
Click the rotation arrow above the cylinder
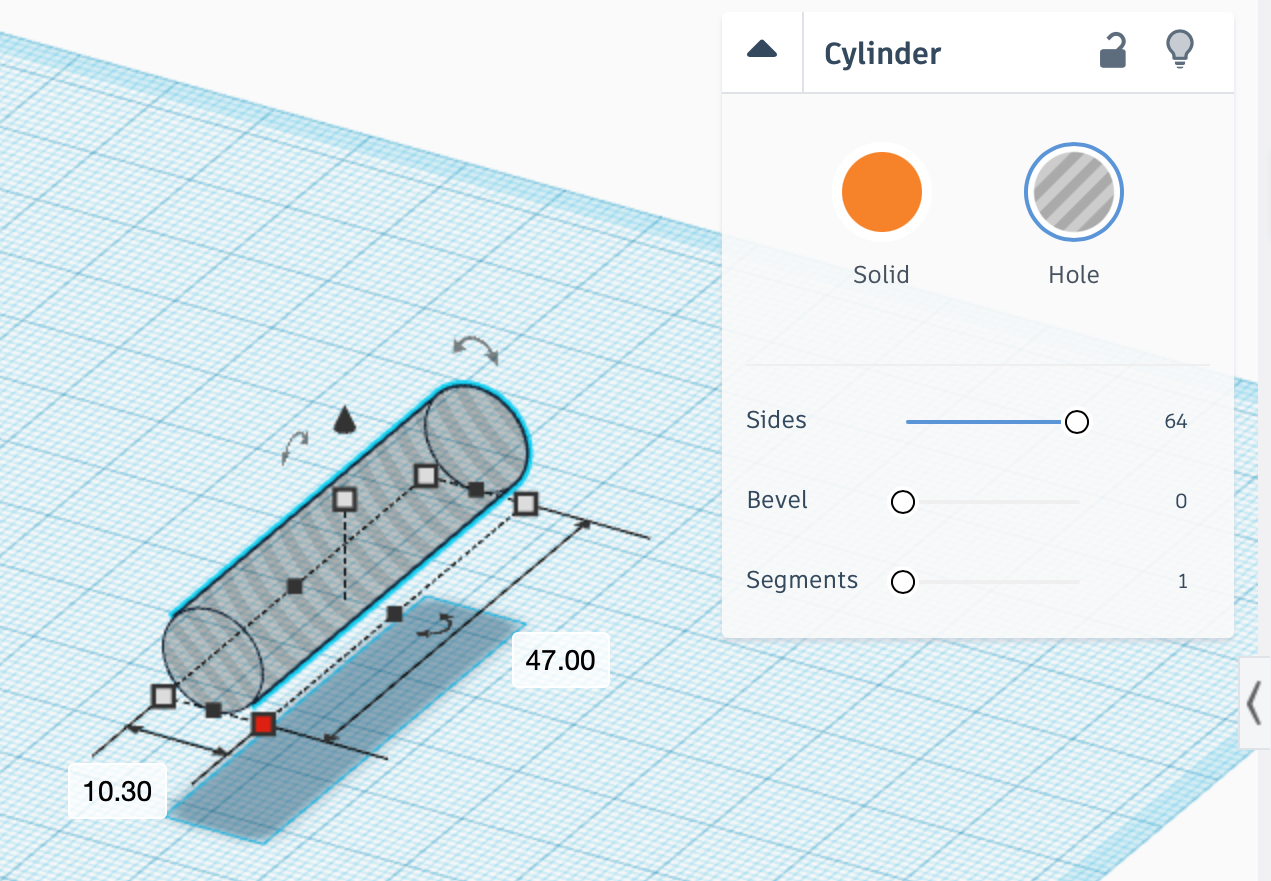pos(475,349)
